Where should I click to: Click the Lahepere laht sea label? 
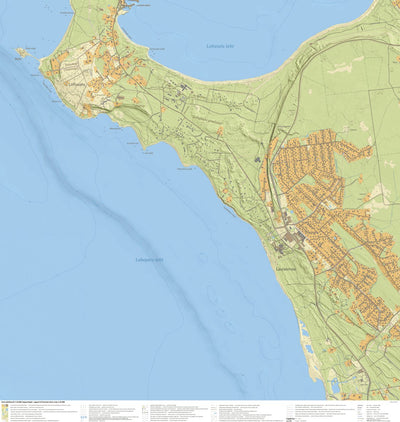[x=150, y=260]
